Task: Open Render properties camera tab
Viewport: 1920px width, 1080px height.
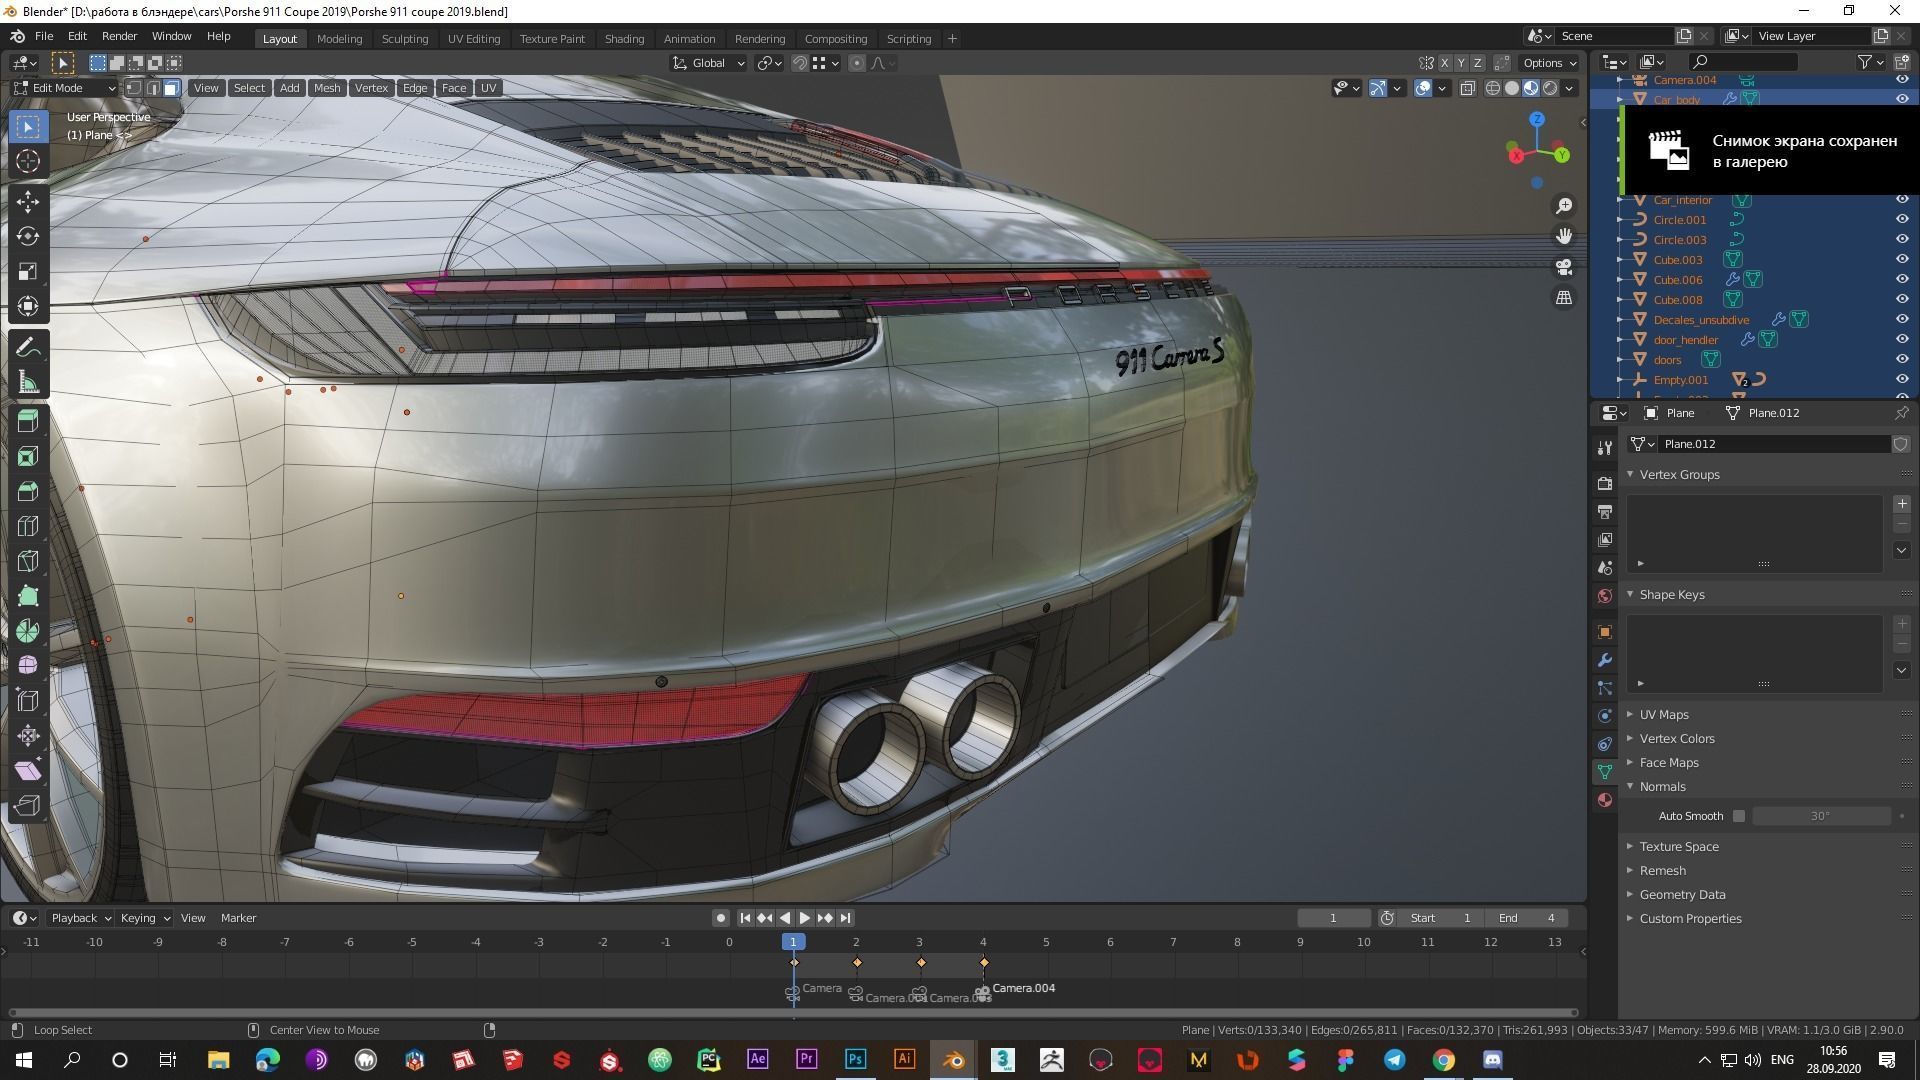Action: (1605, 484)
